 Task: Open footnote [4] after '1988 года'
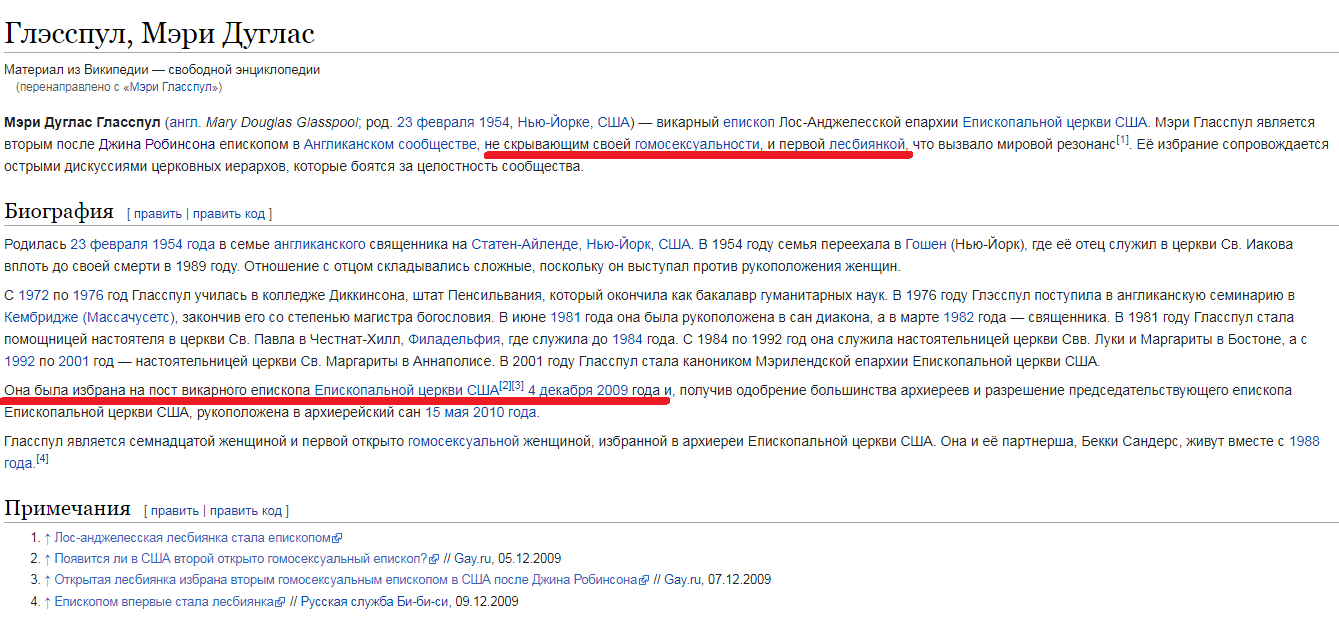click(x=42, y=459)
